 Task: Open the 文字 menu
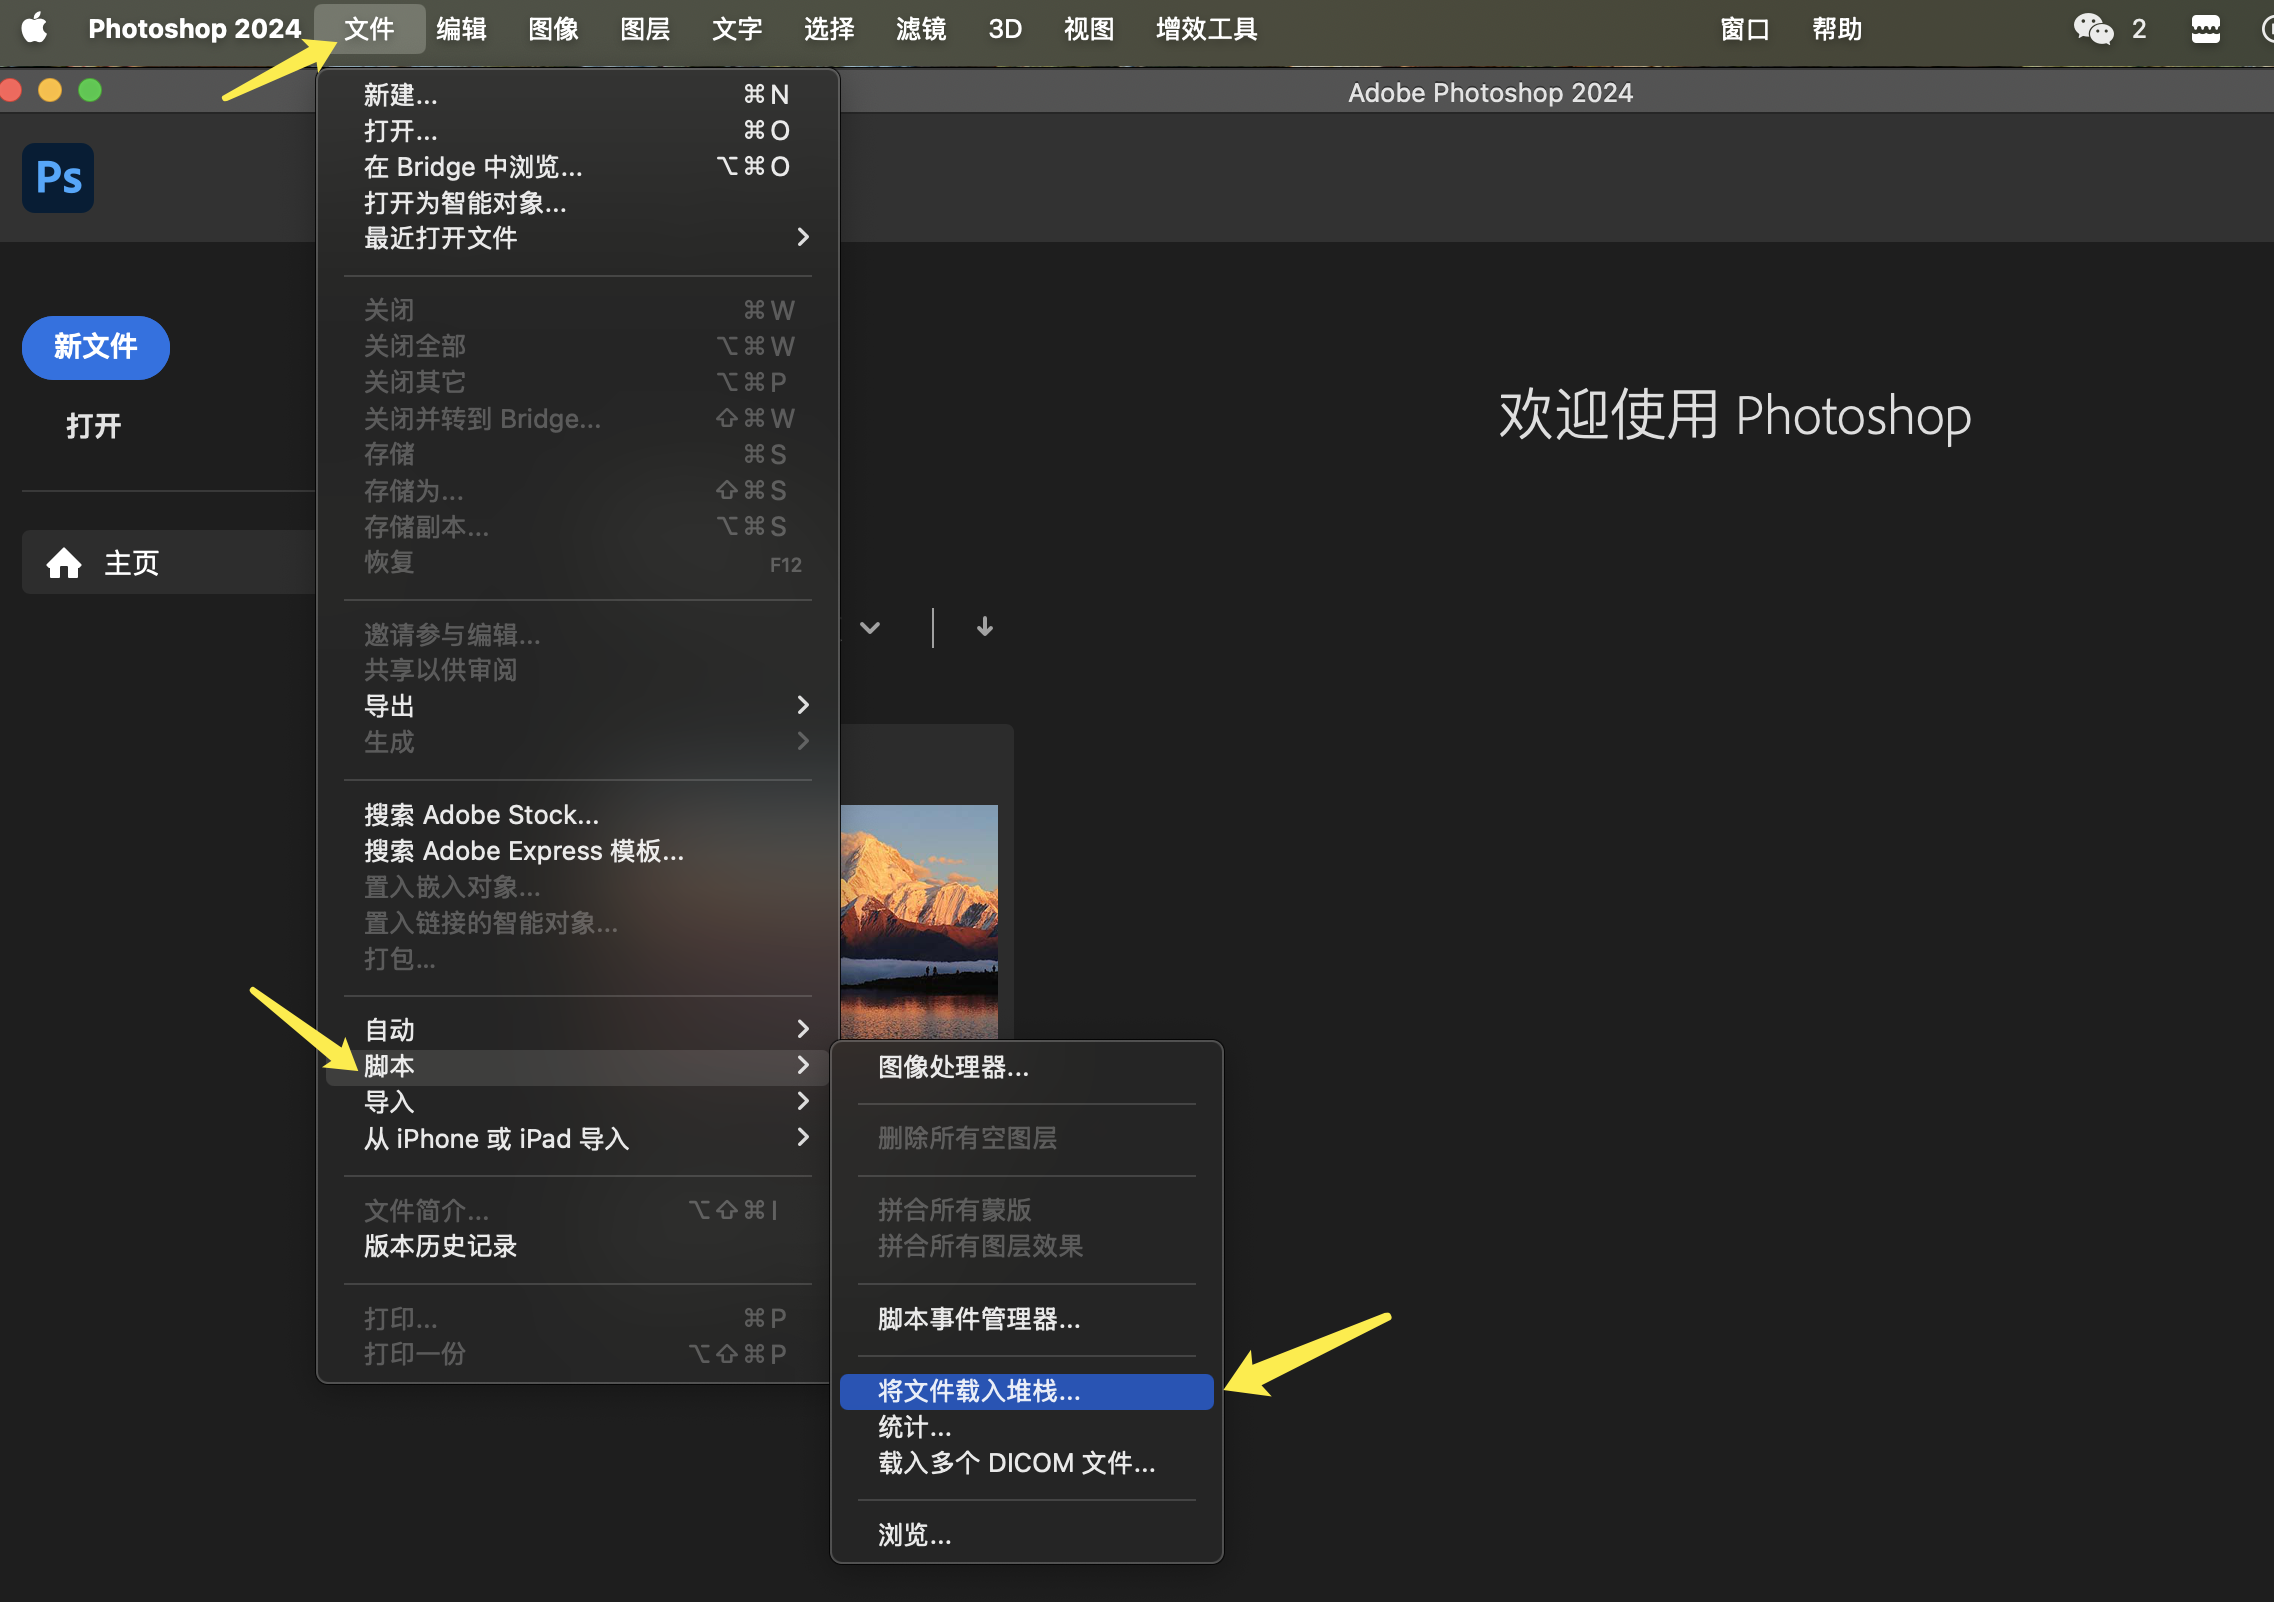[738, 28]
